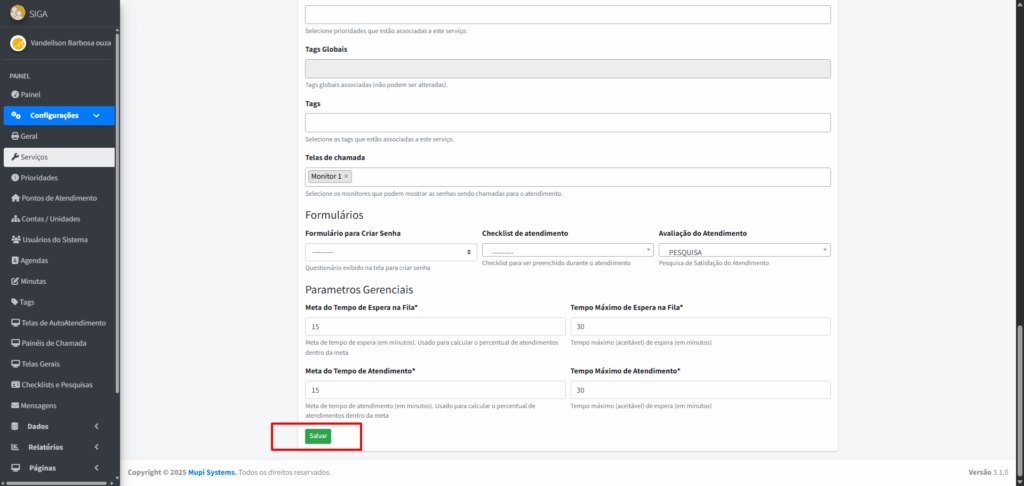
Task: Click the green Salvar button
Action: click(318, 436)
